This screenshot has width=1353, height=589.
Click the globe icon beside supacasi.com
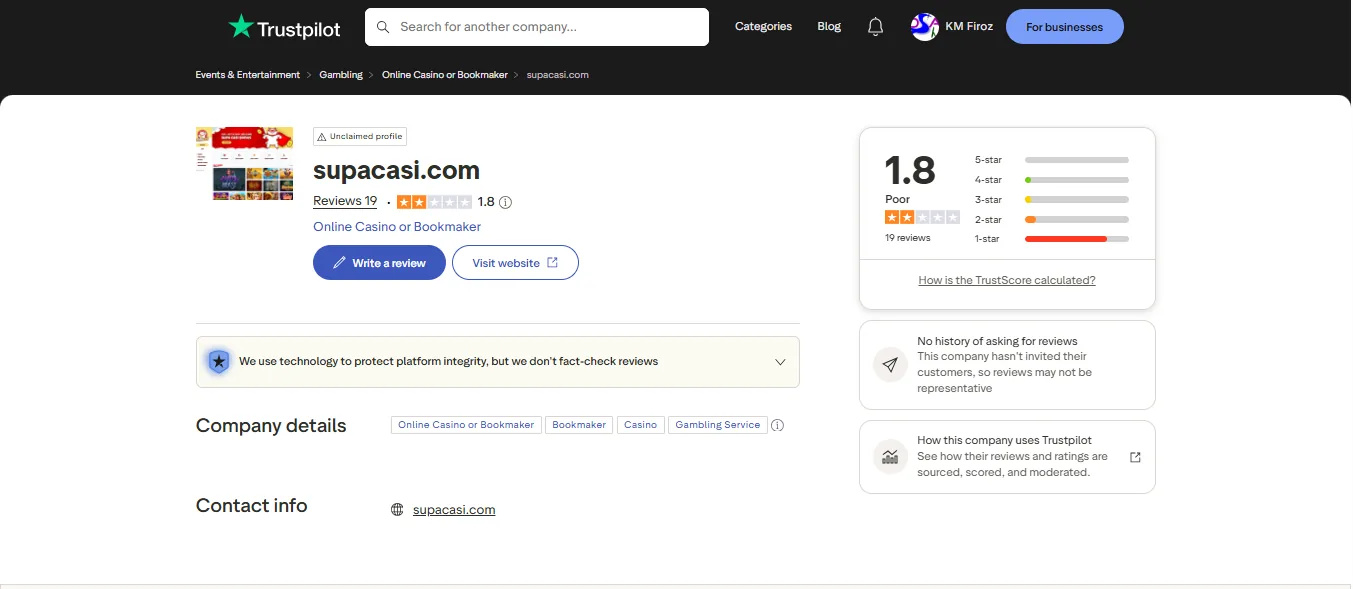(x=397, y=510)
